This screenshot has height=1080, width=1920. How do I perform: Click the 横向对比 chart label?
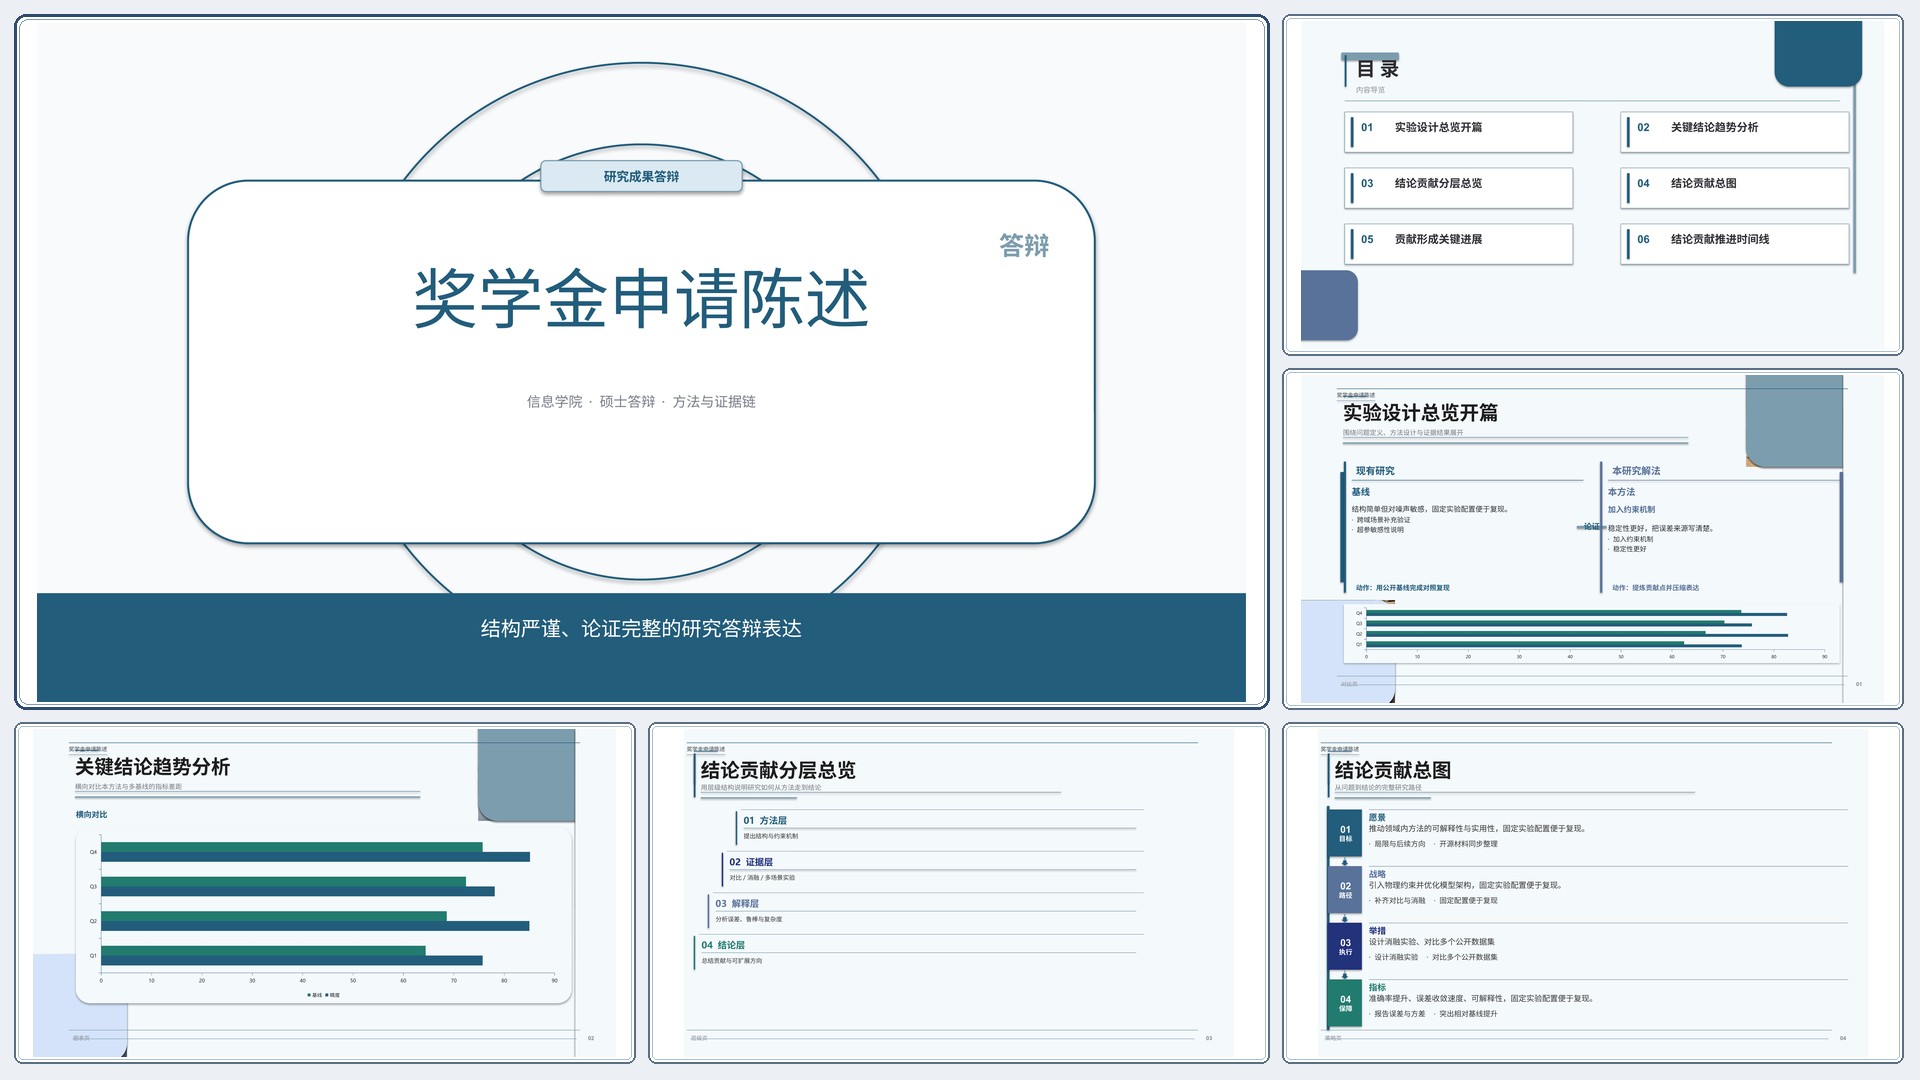(x=91, y=815)
